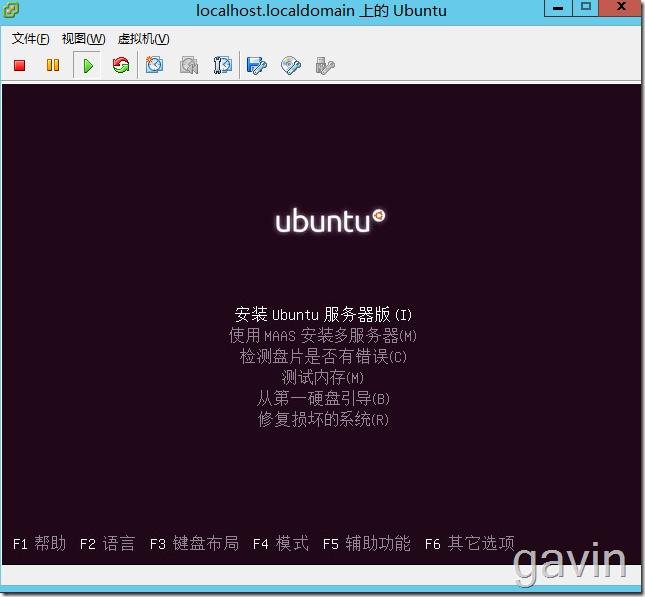Viewport: 645px width, 597px height.
Task: Select 使用 MAAS 安装多服务器(M) option
Action: coord(323,336)
